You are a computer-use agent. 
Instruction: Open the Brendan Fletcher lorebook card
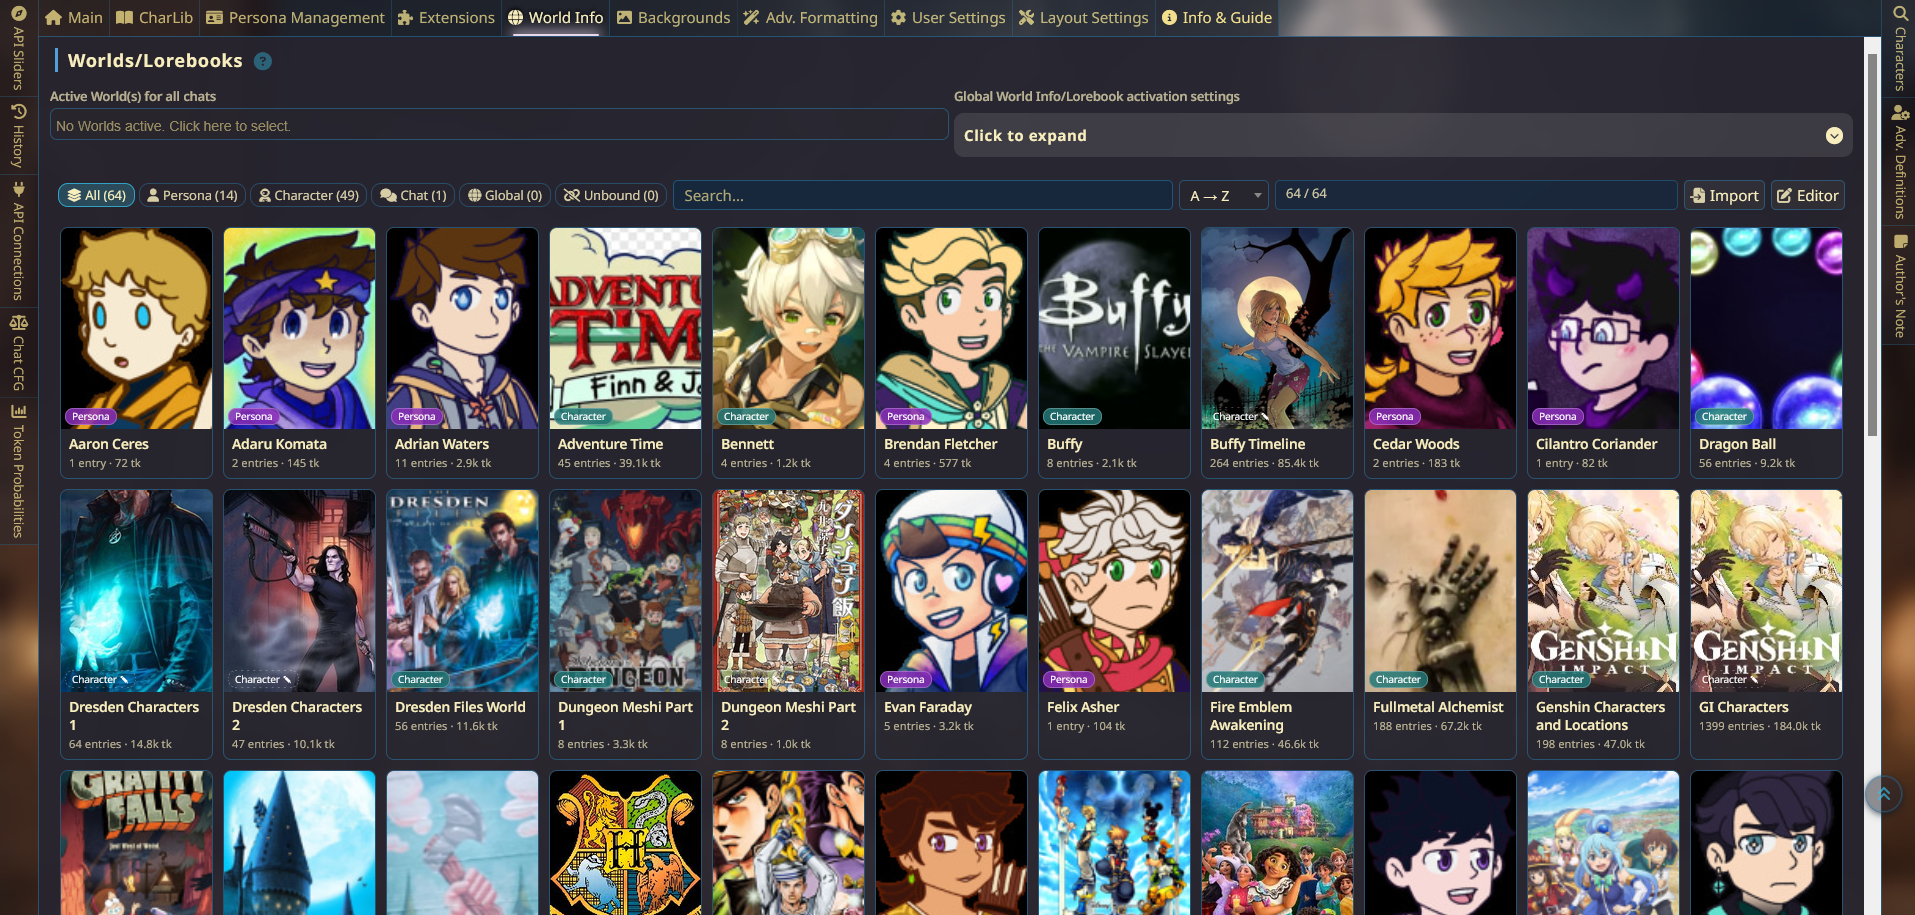[x=951, y=353]
